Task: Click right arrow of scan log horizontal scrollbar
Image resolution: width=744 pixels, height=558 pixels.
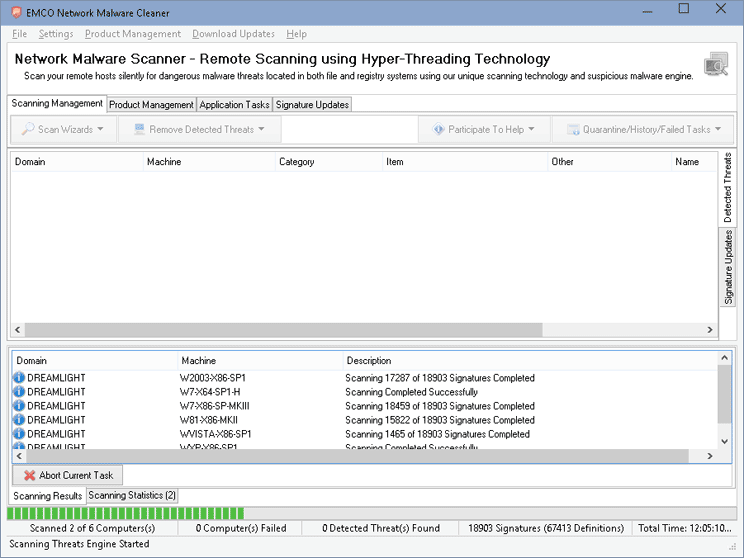Action: point(710,456)
